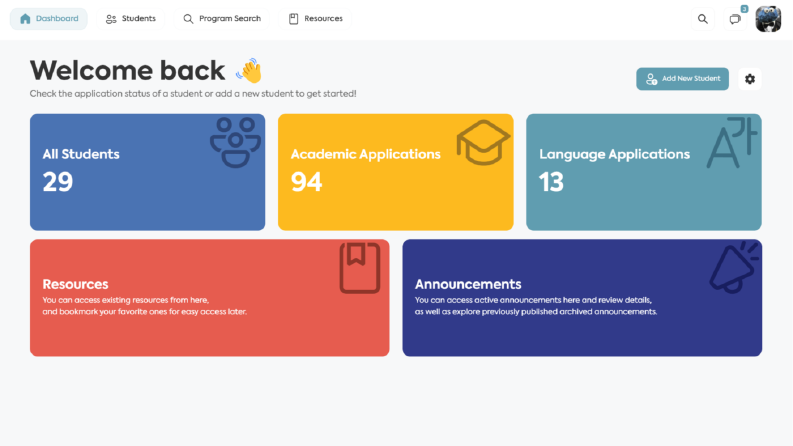Open dashboard settings gear icon
The image size is (793, 446).
(750, 79)
